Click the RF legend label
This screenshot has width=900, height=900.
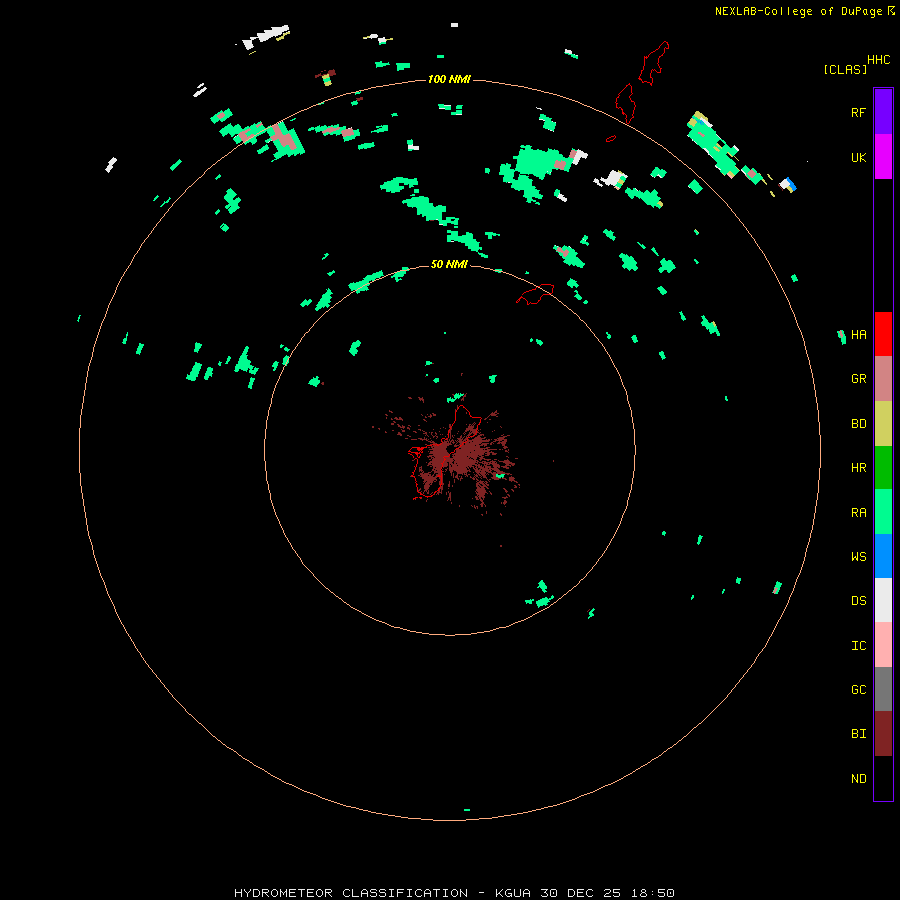tap(858, 112)
